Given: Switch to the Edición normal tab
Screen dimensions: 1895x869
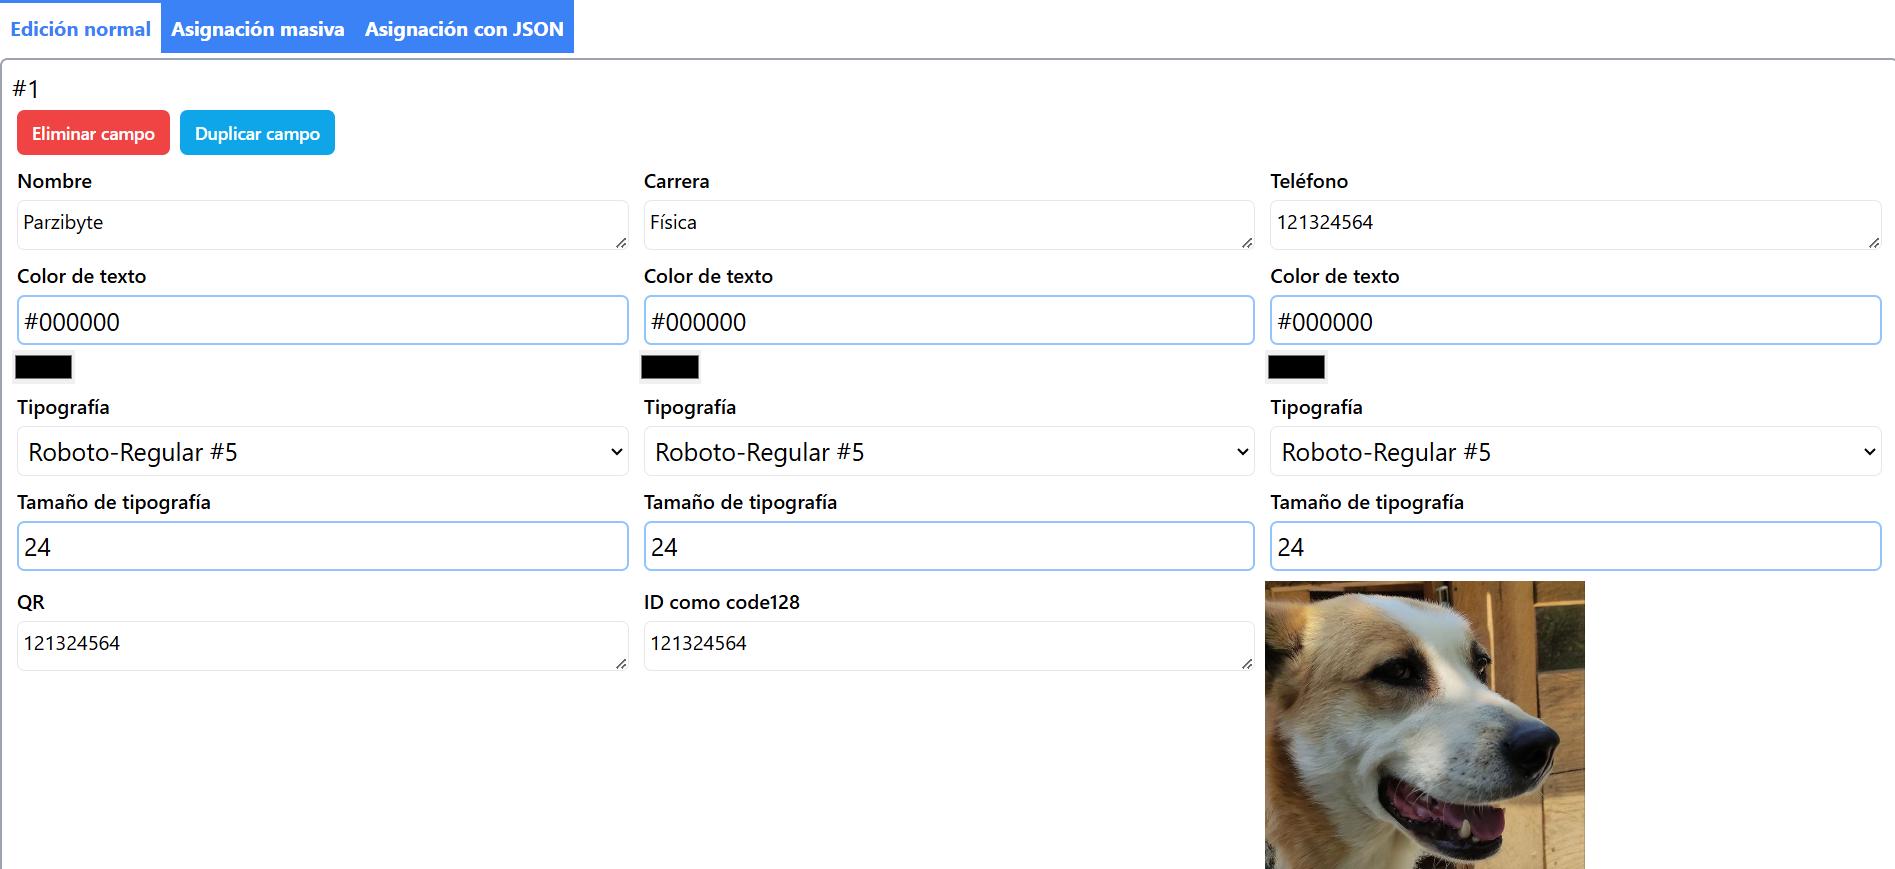Looking at the screenshot, I should (x=80, y=29).
